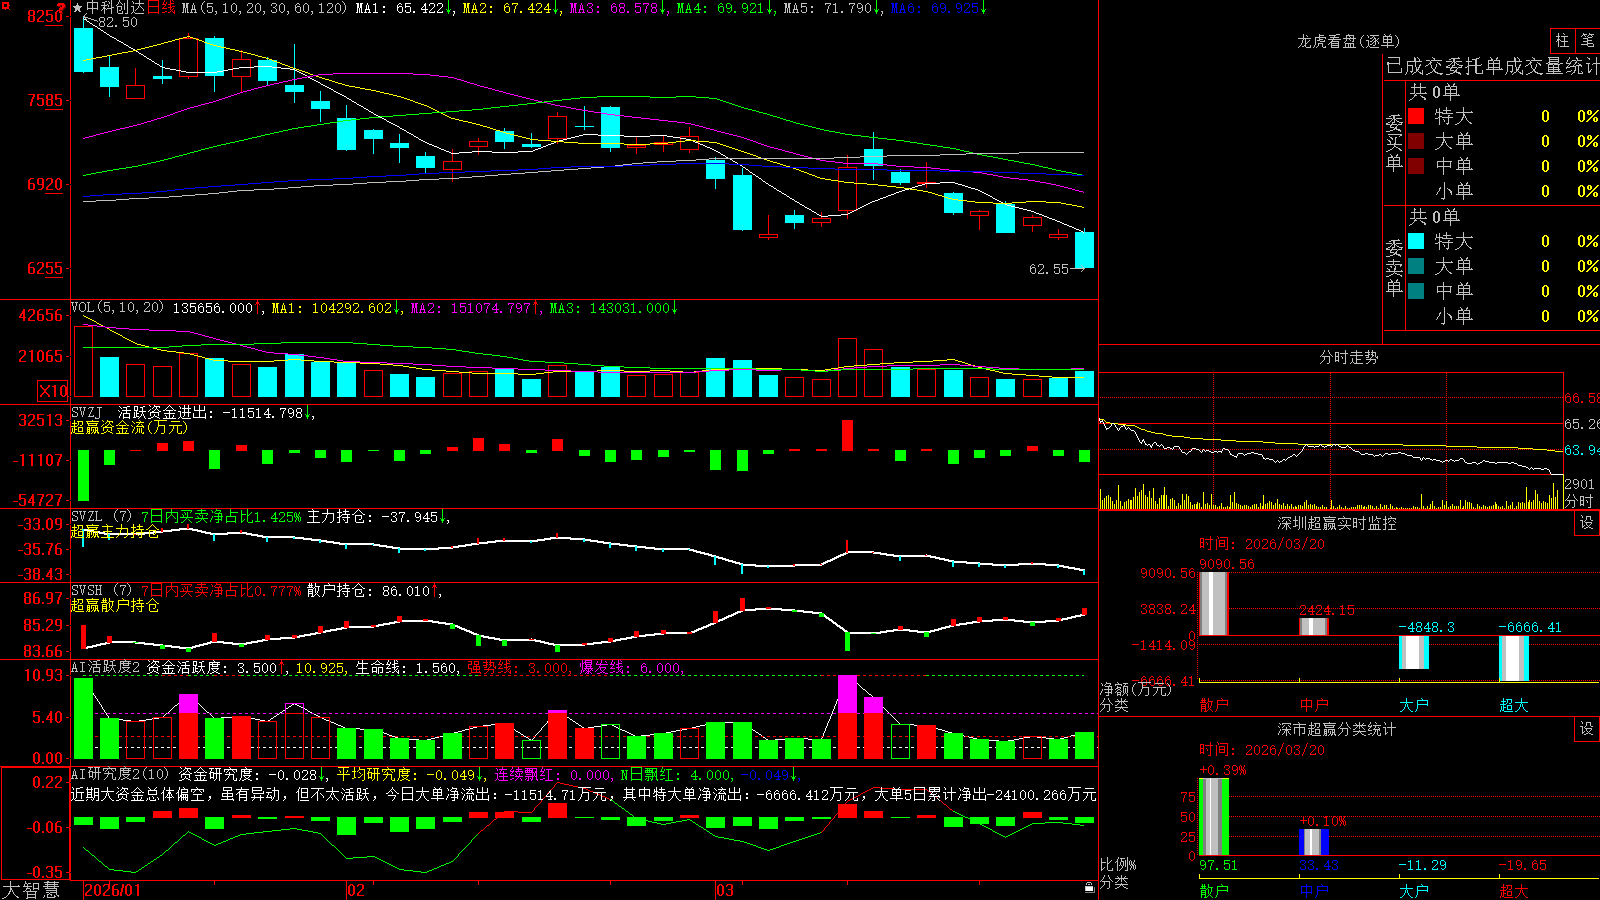Select the SVZJ indicator label
Screen dimensions: 1600x900
pos(87,412)
